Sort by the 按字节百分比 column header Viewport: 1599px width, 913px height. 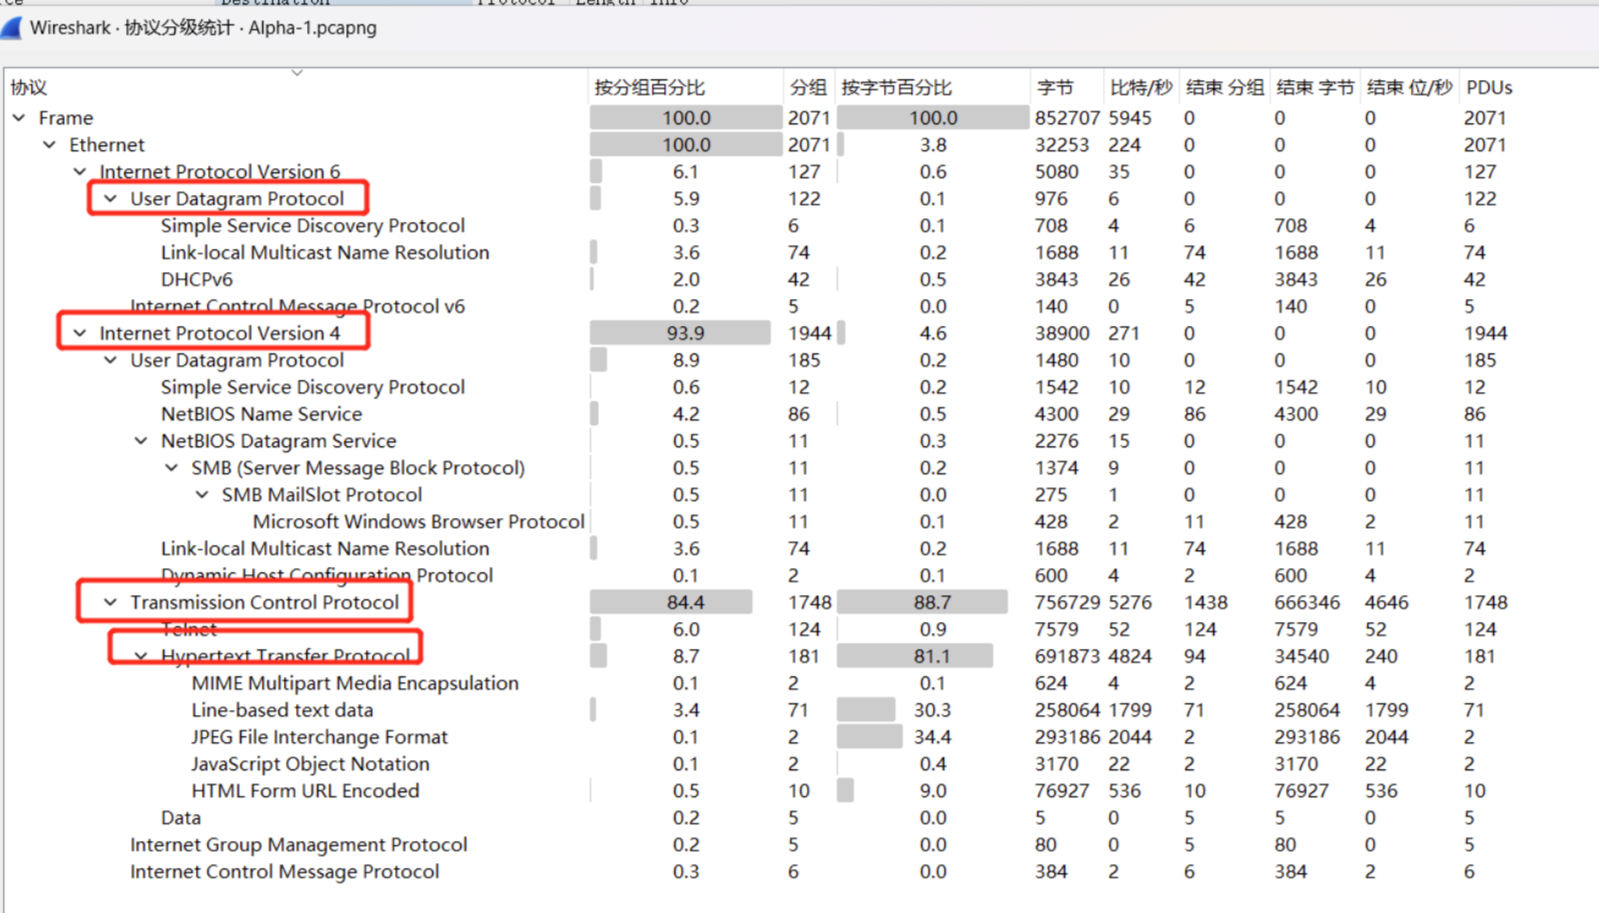coord(896,88)
